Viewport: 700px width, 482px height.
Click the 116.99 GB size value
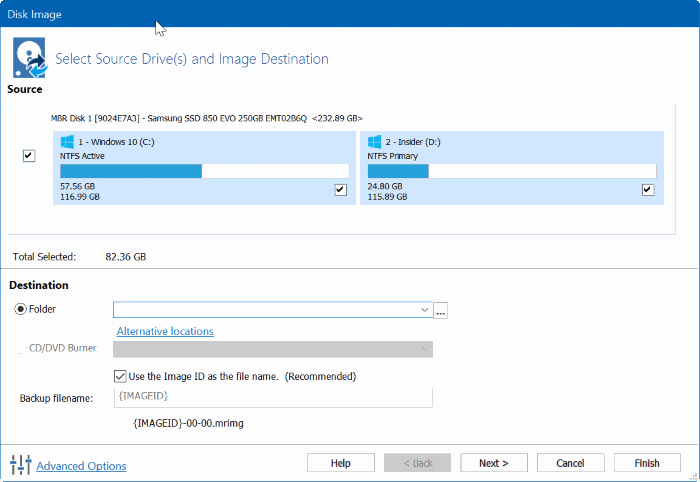click(x=80, y=197)
